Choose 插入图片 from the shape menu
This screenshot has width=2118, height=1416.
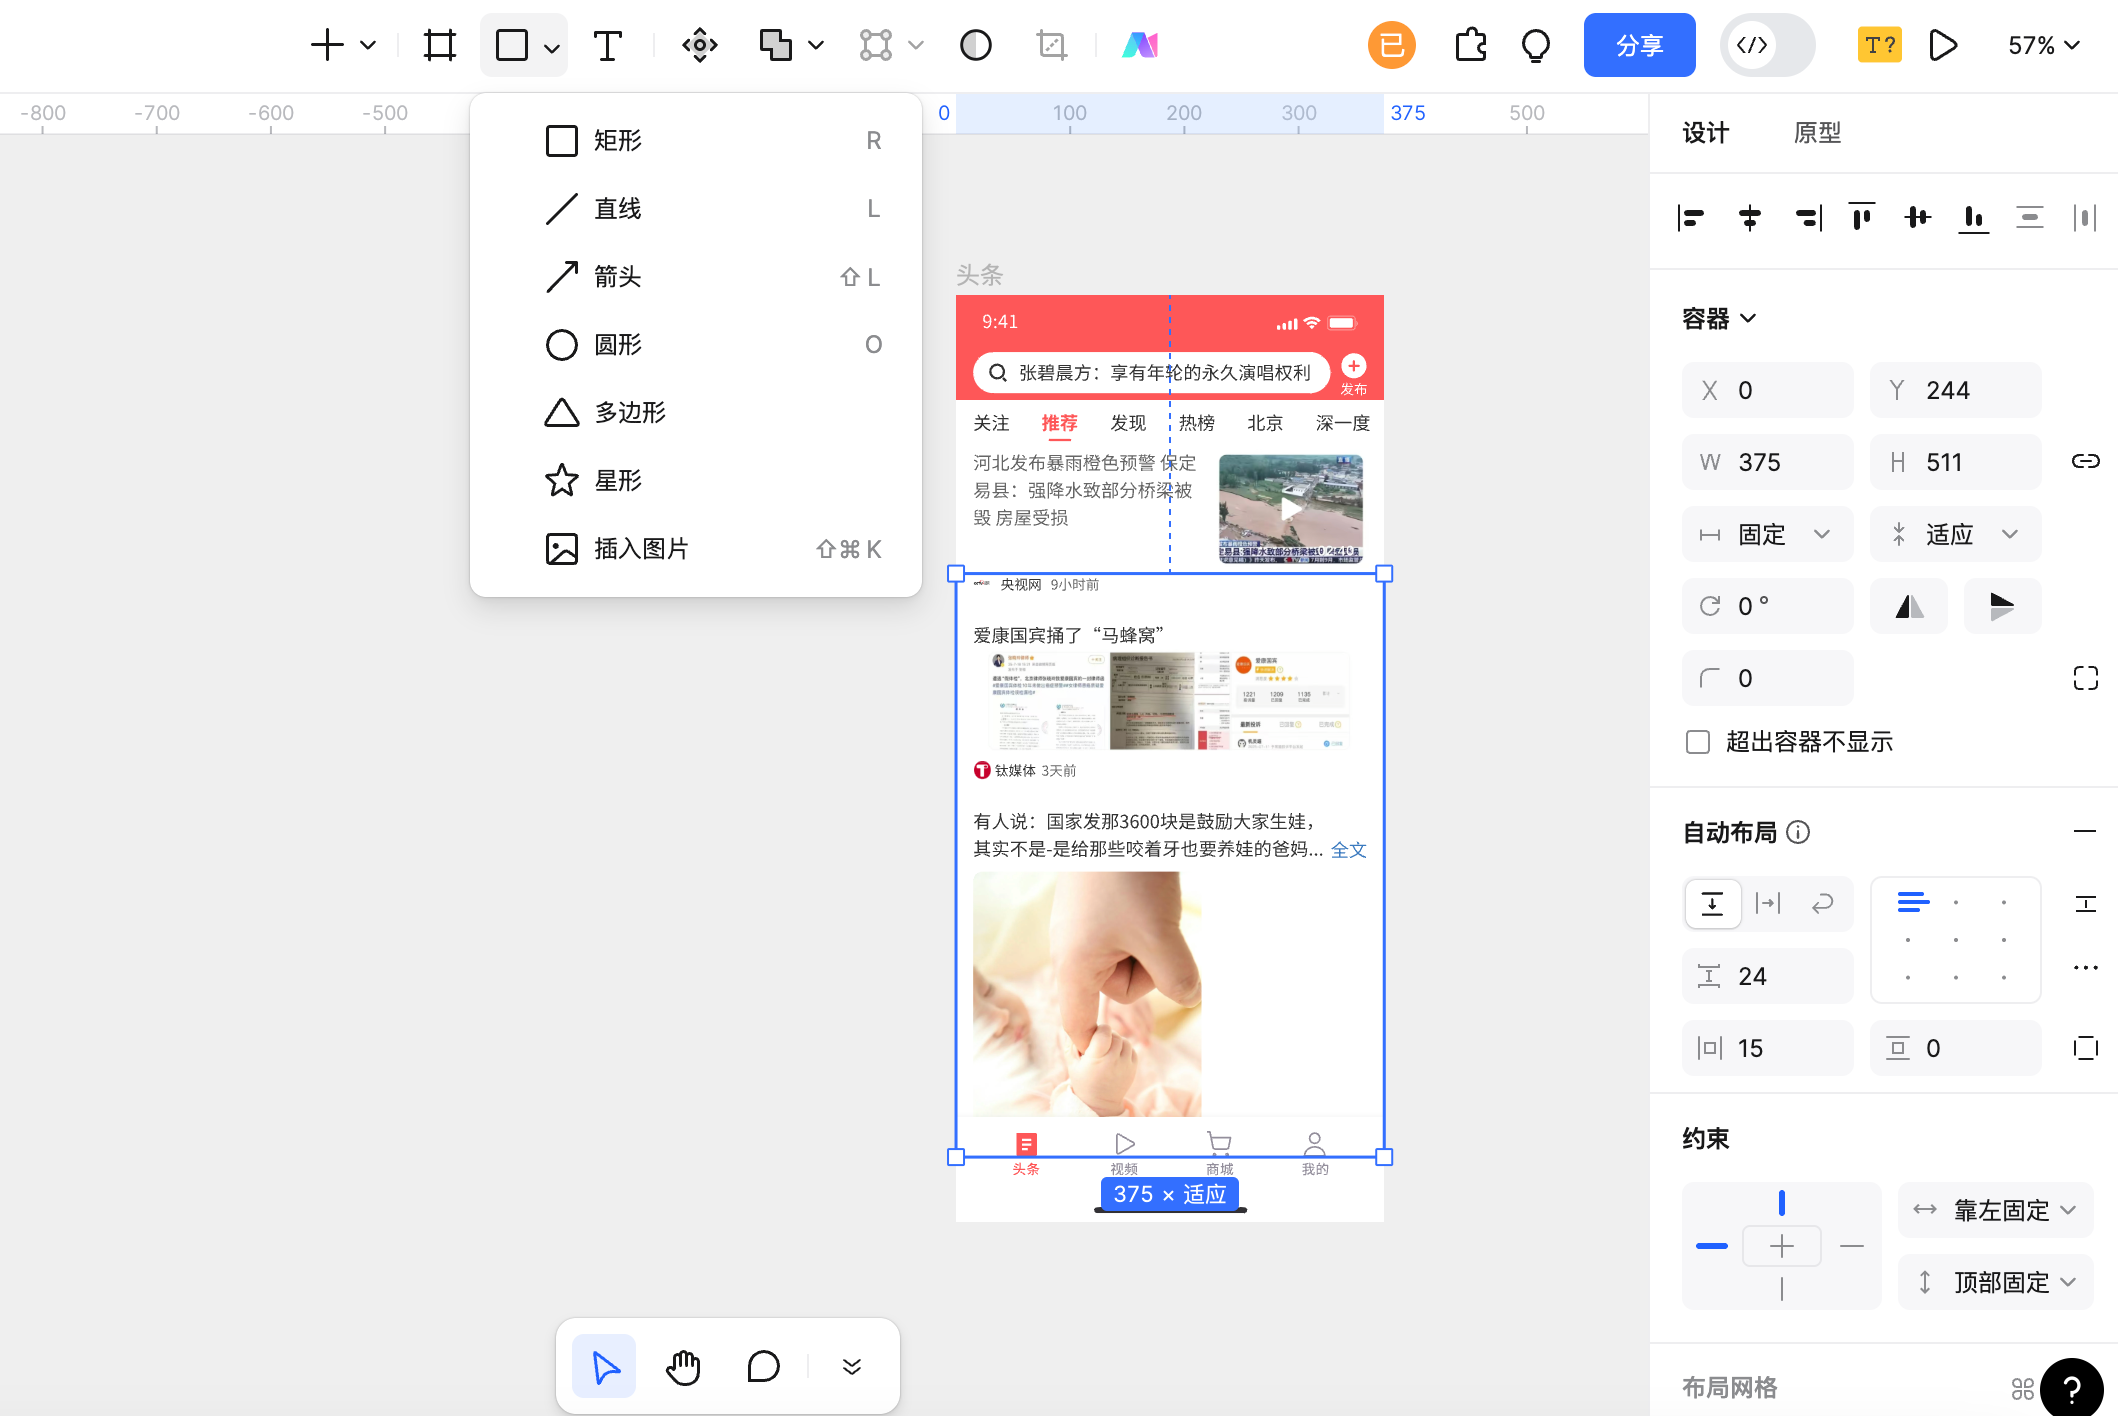click(x=696, y=549)
